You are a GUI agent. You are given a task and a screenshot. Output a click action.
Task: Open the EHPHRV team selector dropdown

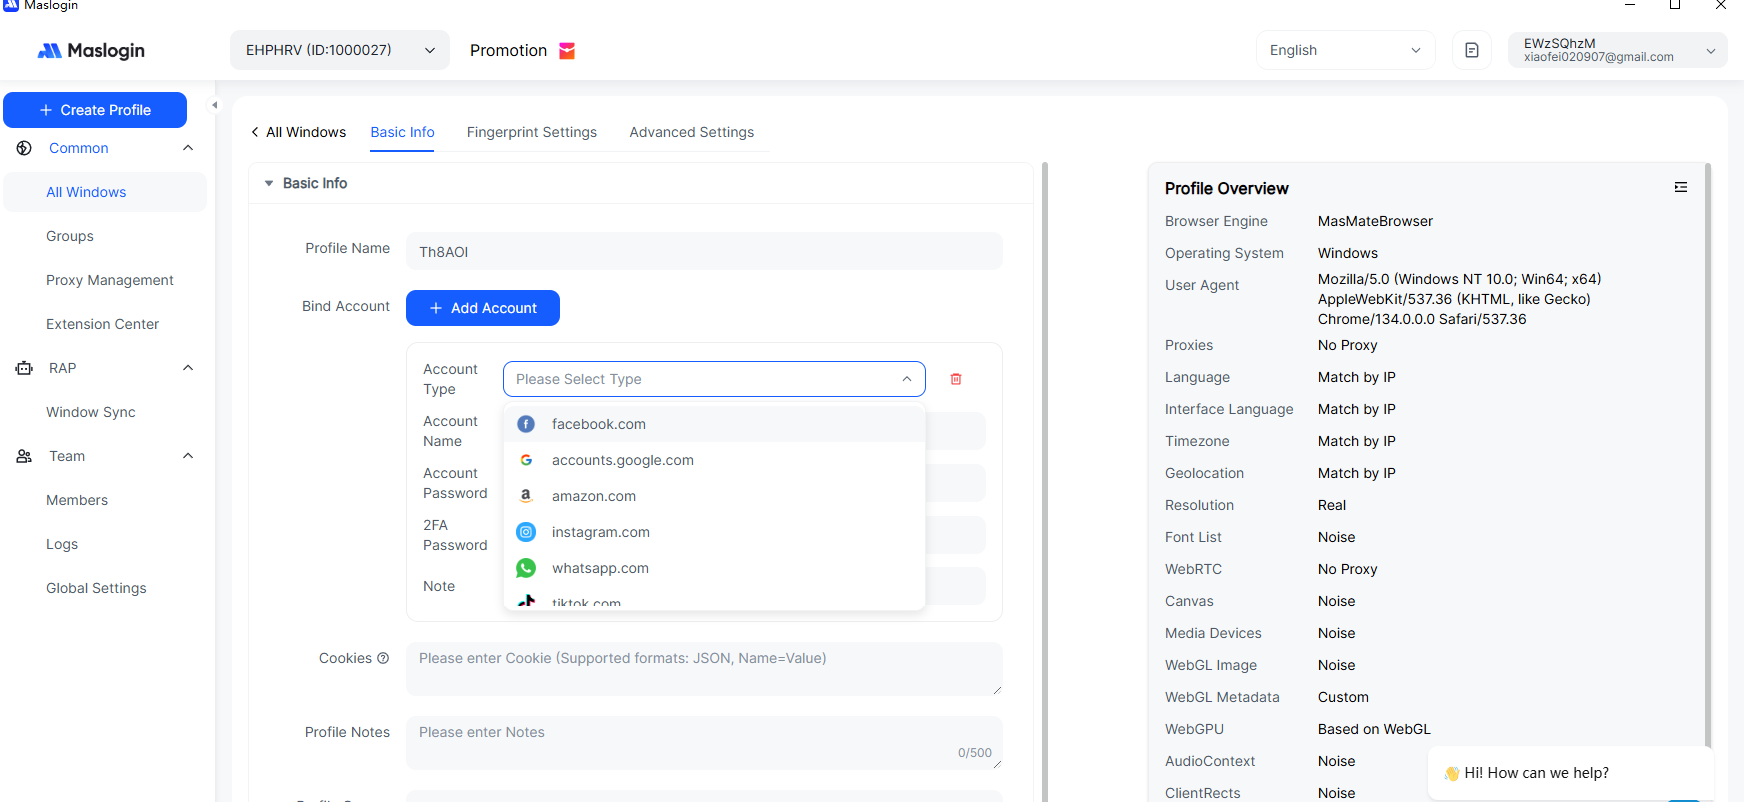click(340, 50)
